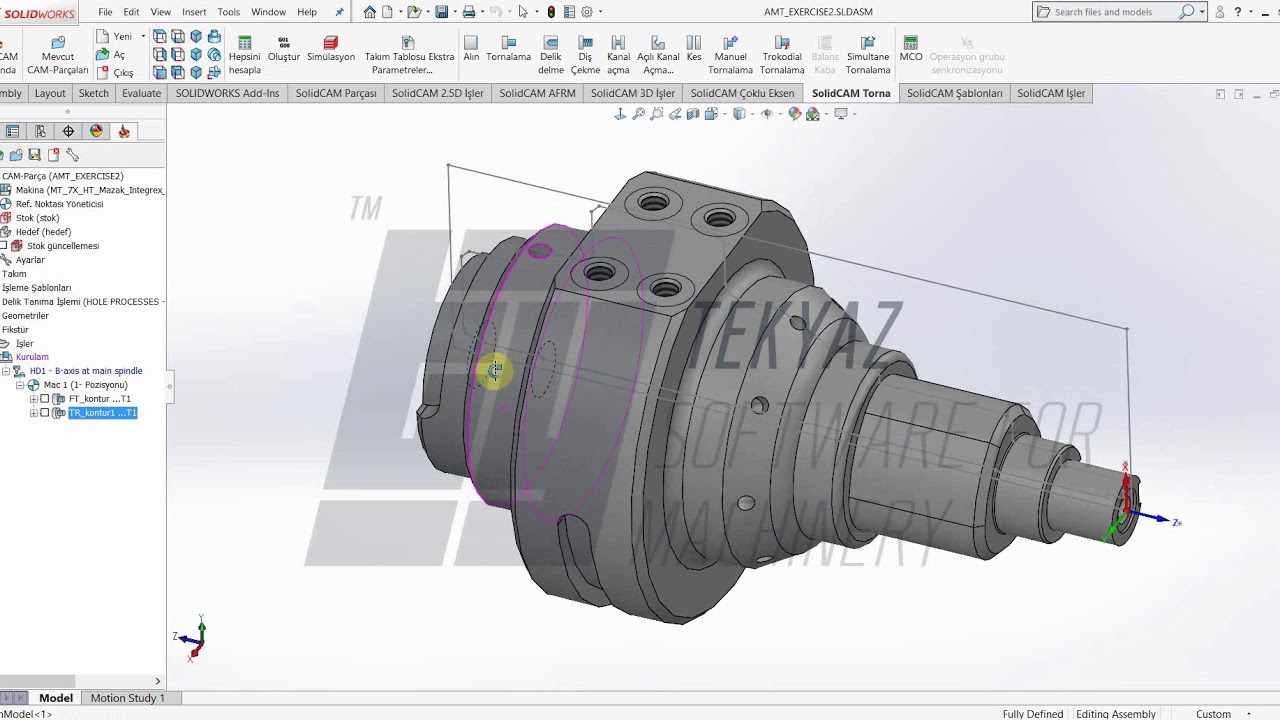Click the Home icon in the top toolbar
1280x720 pixels.
tap(370, 12)
